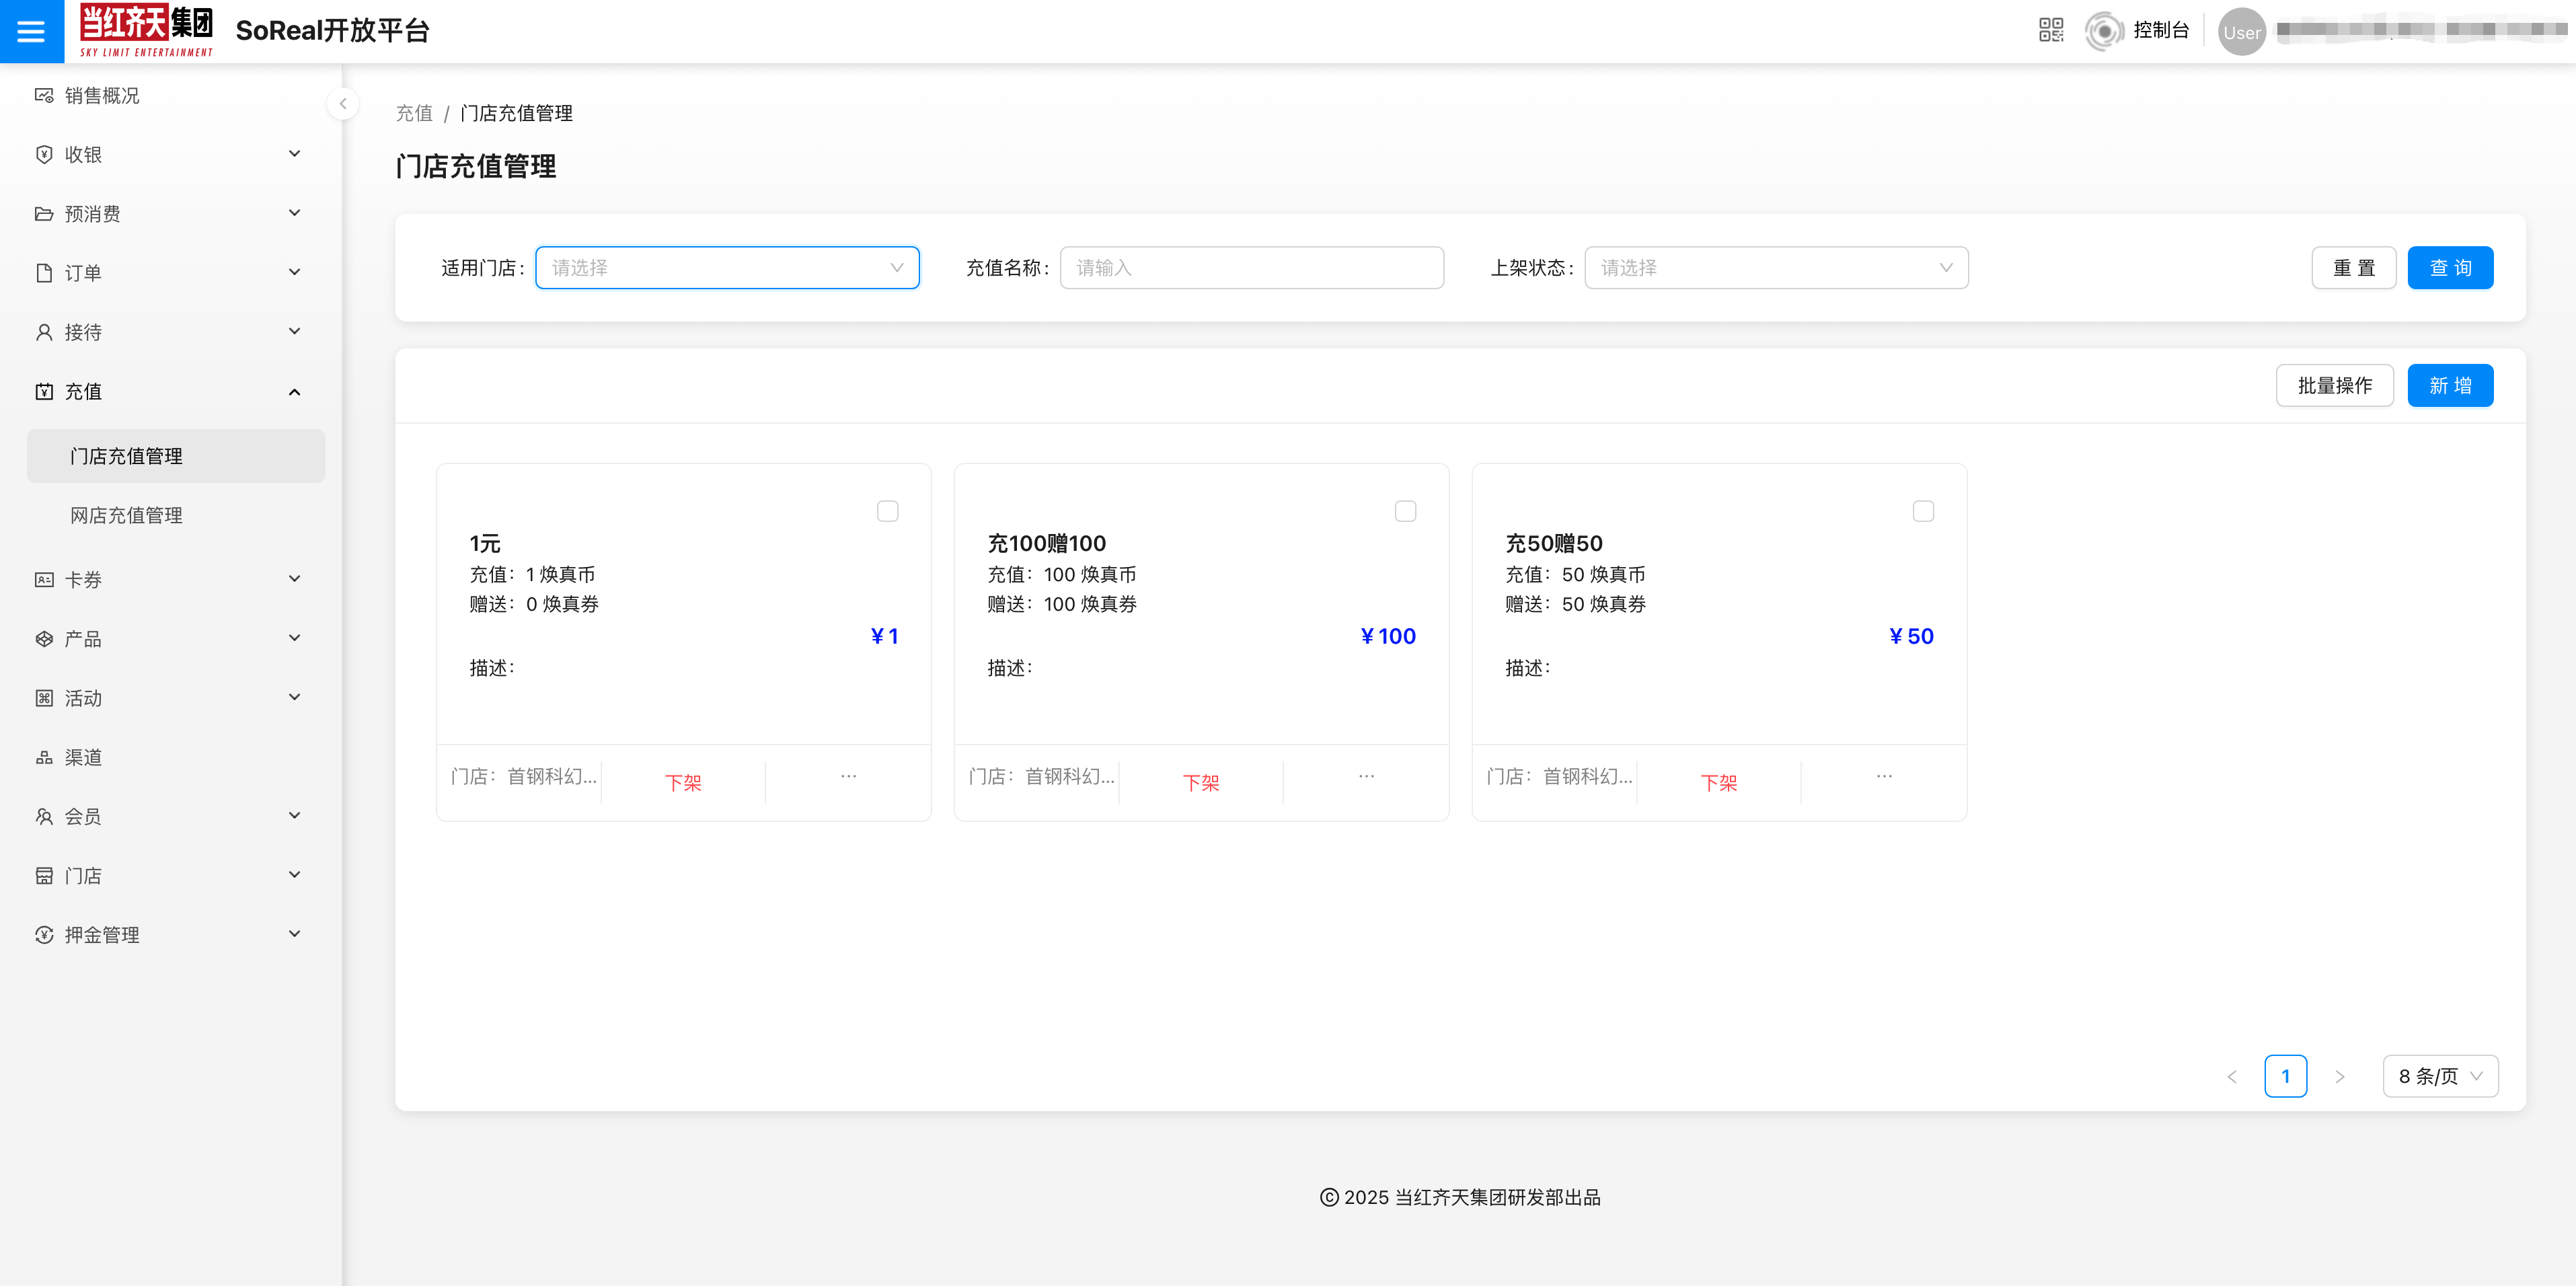The image size is (2576, 1286).
Task: Expand the 门店 menu chevron
Action: coord(295,875)
